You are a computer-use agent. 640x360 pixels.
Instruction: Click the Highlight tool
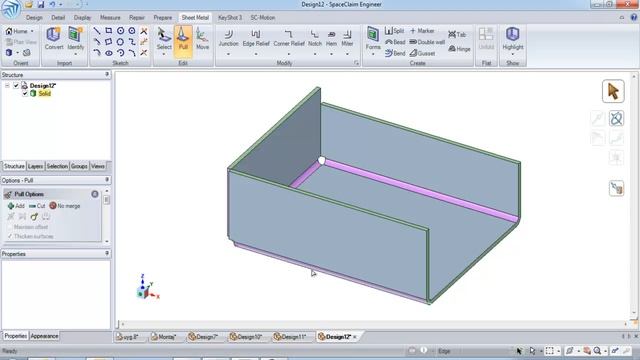tap(513, 39)
